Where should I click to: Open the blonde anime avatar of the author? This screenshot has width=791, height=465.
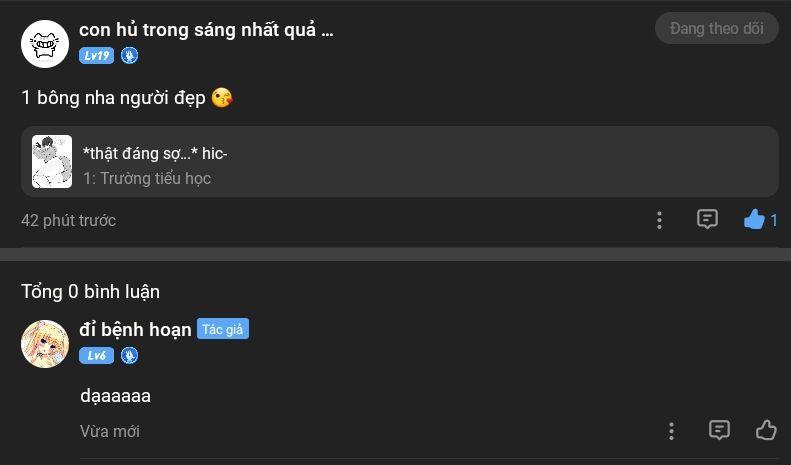coord(45,344)
